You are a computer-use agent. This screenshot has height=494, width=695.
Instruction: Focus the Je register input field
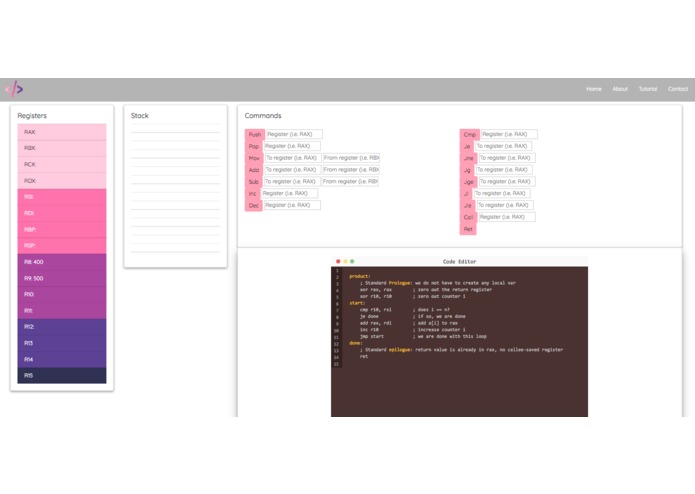coord(503,146)
